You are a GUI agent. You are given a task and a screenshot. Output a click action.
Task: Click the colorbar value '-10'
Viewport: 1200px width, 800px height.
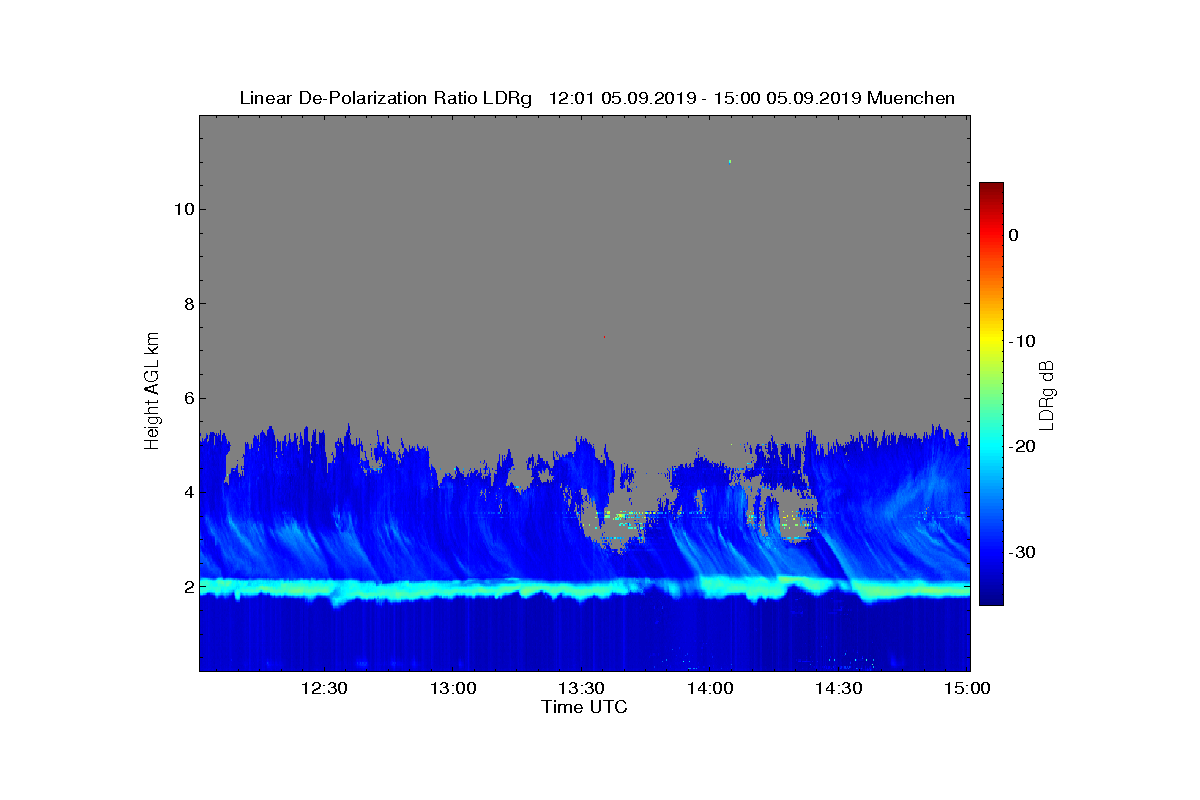click(x=1021, y=341)
